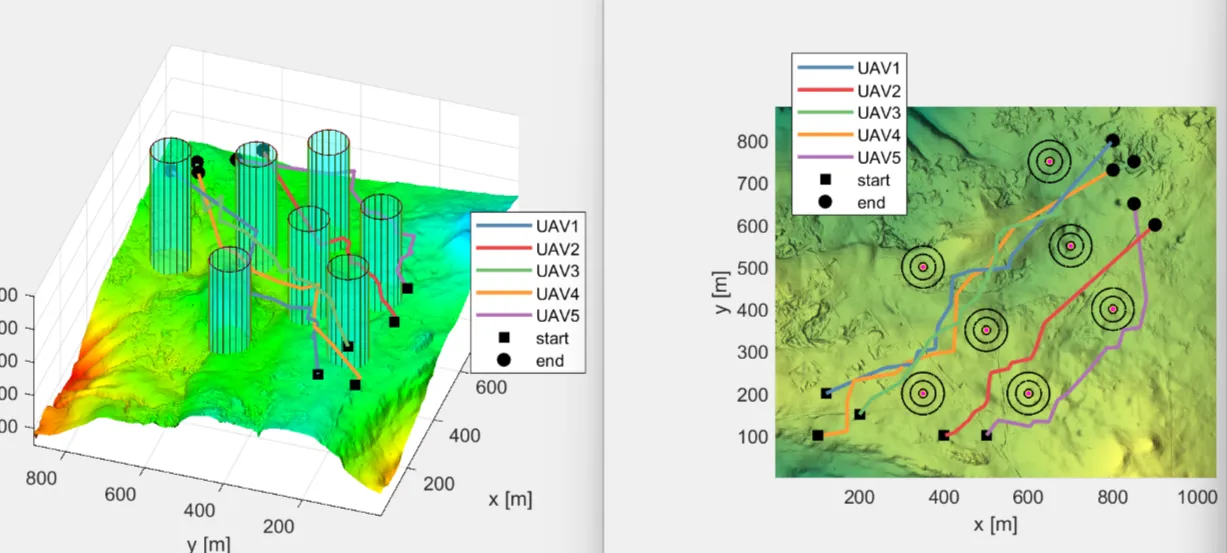Click x-axis tick 600 on the 2D map
1227x553 pixels.
coord(1028,496)
